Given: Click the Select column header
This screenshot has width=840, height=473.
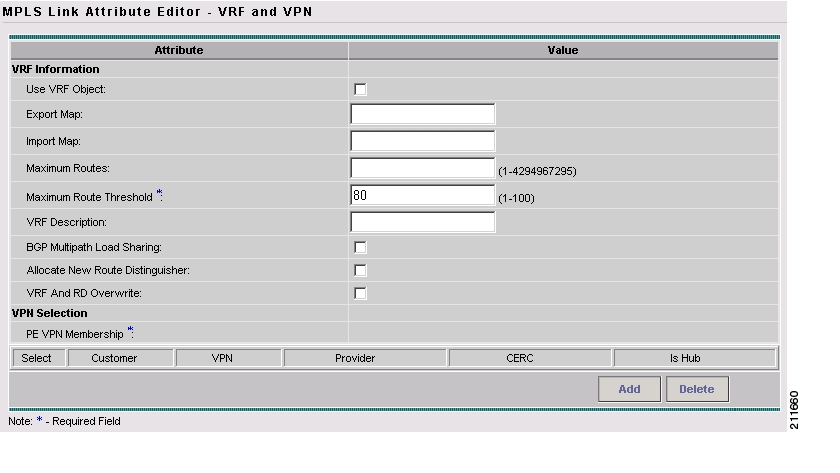Looking at the screenshot, I should coord(37,358).
